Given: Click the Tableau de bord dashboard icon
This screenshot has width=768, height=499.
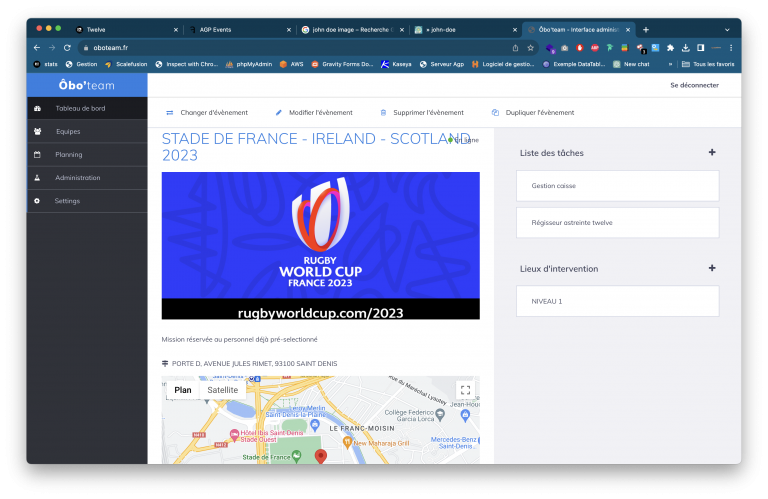Looking at the screenshot, I should tap(37, 108).
